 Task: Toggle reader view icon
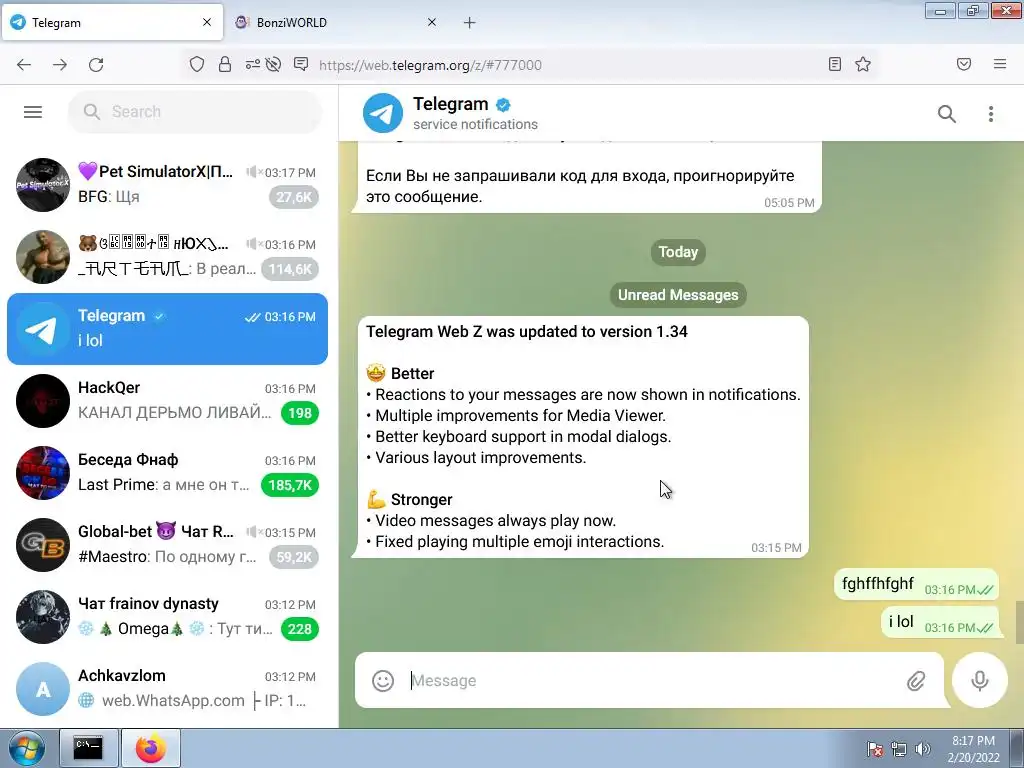(835, 64)
